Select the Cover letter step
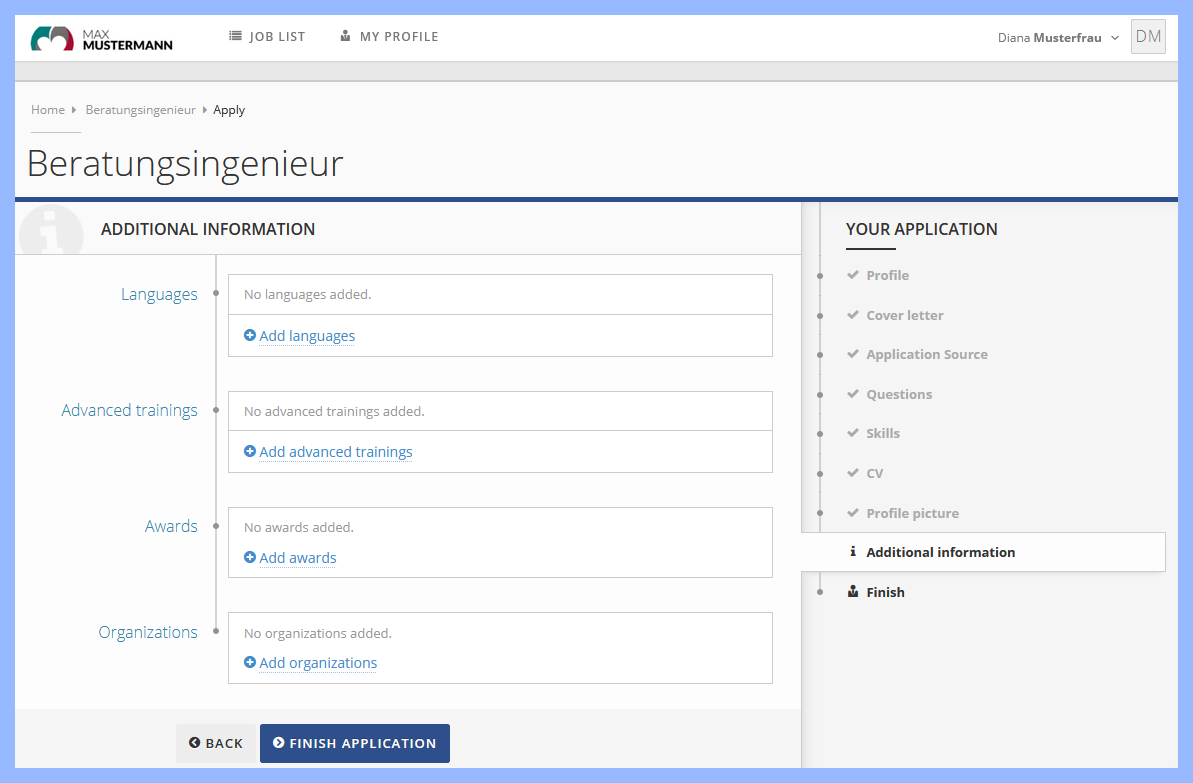Screen dimensions: 1193x783 (902, 315)
